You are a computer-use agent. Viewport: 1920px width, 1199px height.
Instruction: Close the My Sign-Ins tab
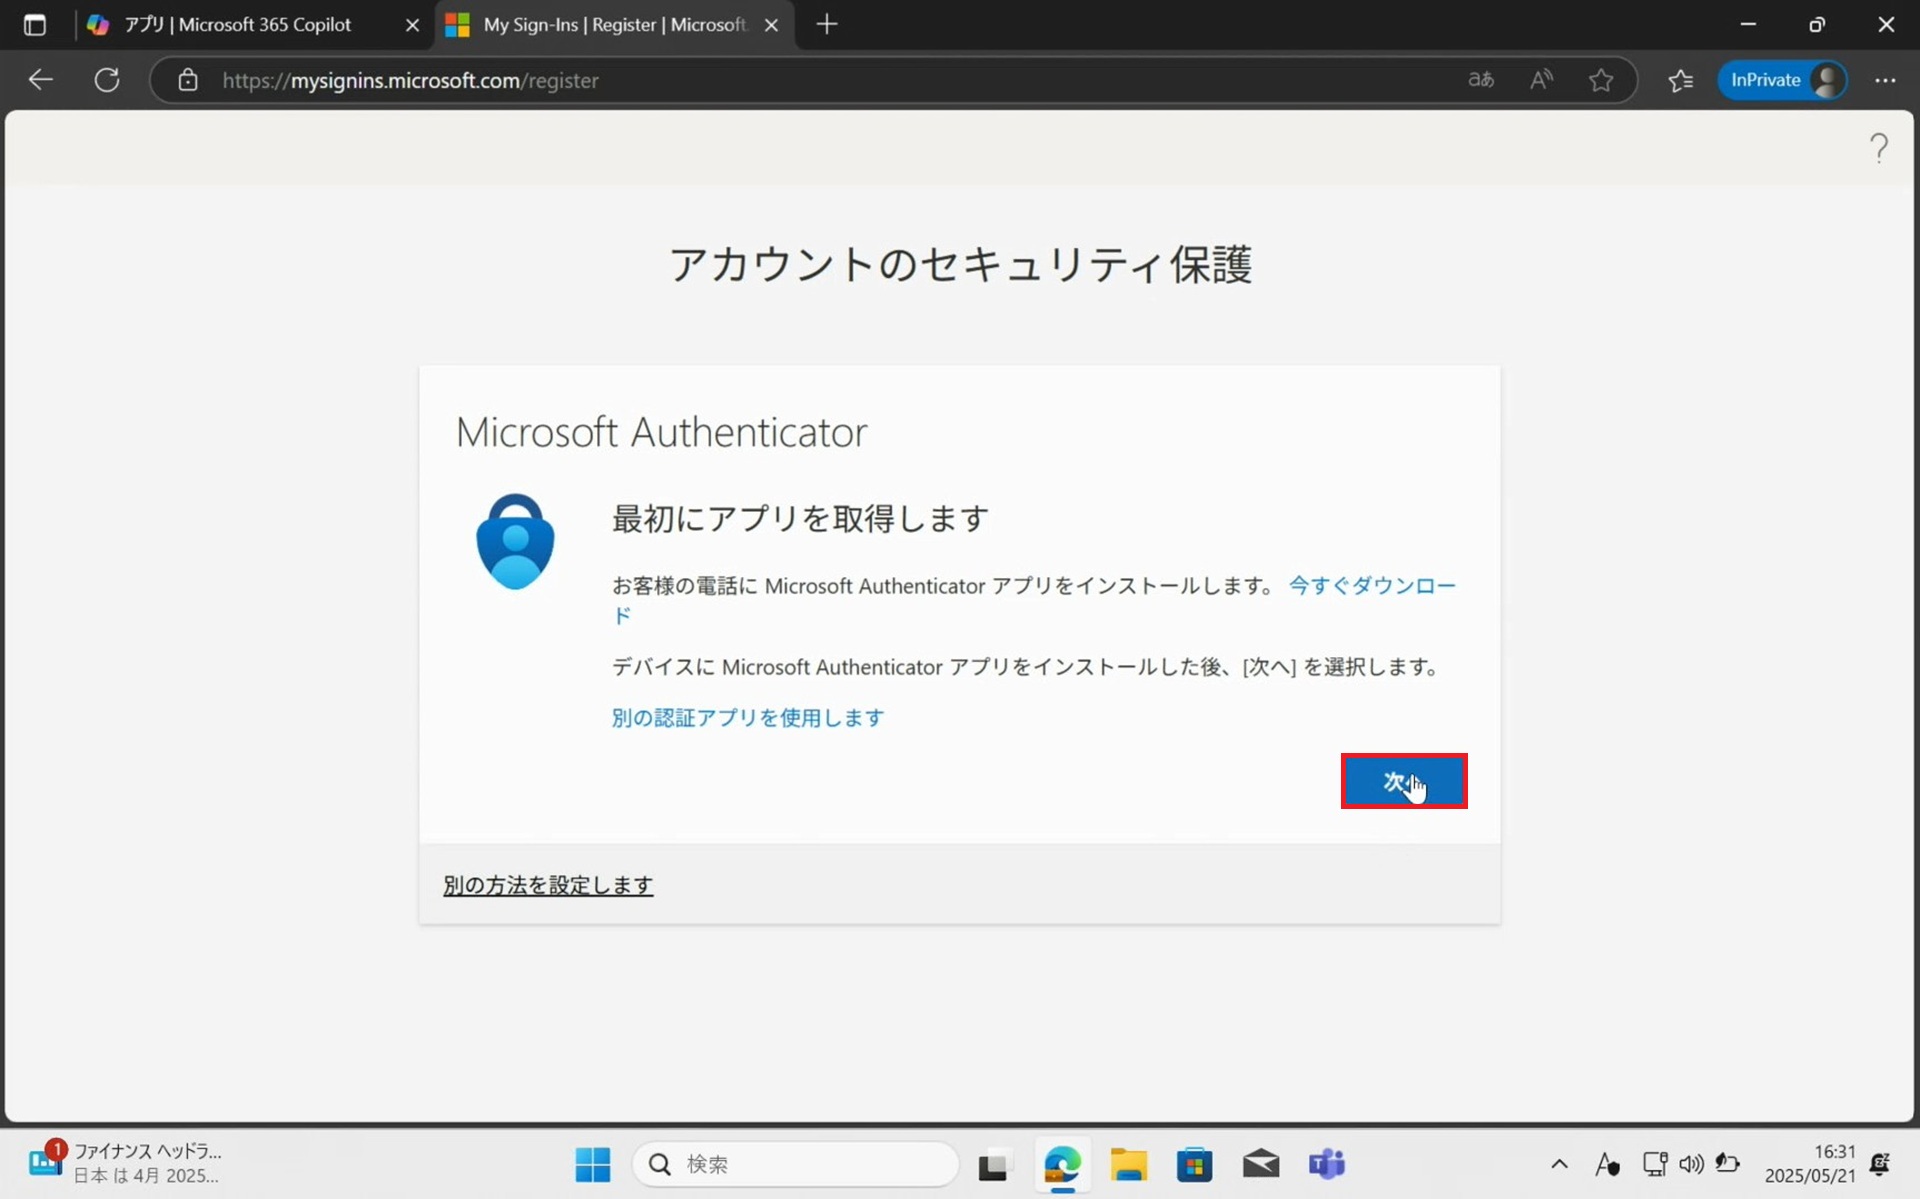[x=771, y=25]
